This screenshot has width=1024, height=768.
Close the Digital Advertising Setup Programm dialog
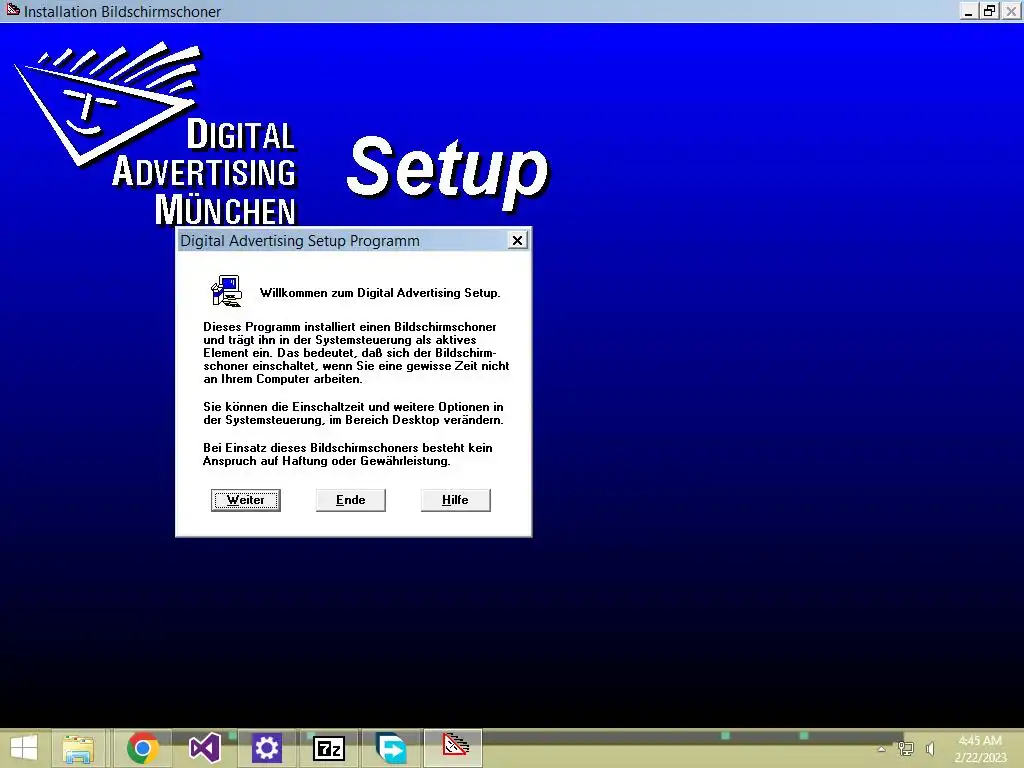[x=517, y=240]
